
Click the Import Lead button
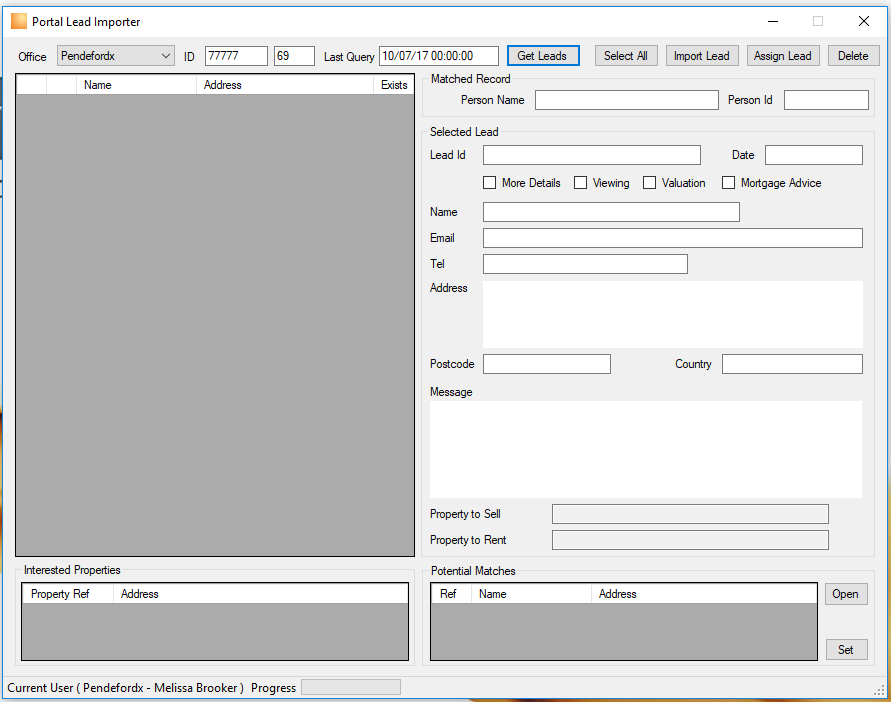pos(702,56)
